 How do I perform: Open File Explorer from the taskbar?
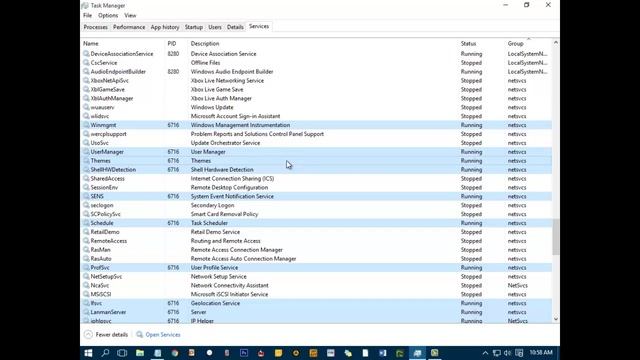tap(140, 353)
